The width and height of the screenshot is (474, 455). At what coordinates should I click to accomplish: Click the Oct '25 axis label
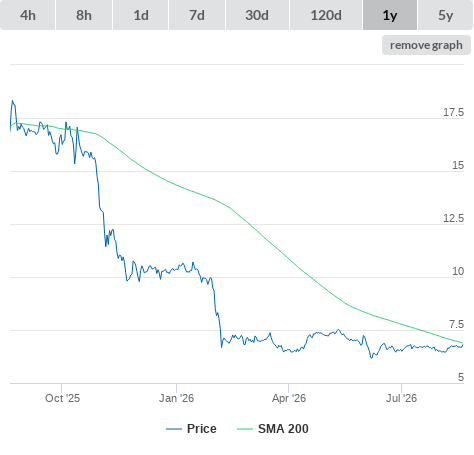coord(63,398)
